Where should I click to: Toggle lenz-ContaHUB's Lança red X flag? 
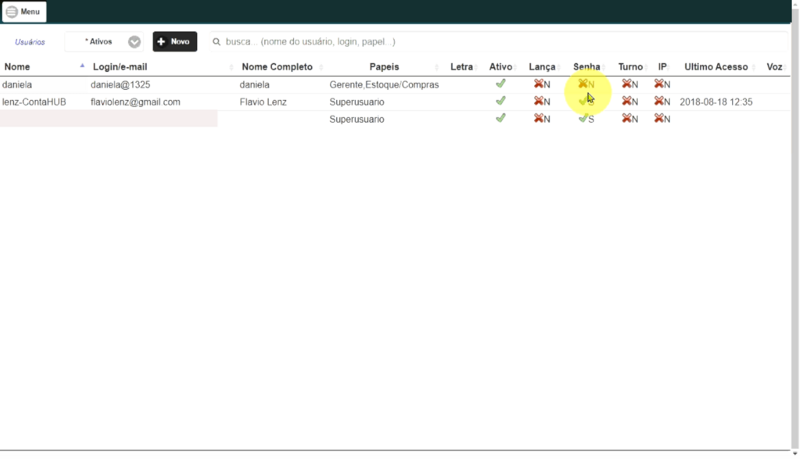[538, 101]
